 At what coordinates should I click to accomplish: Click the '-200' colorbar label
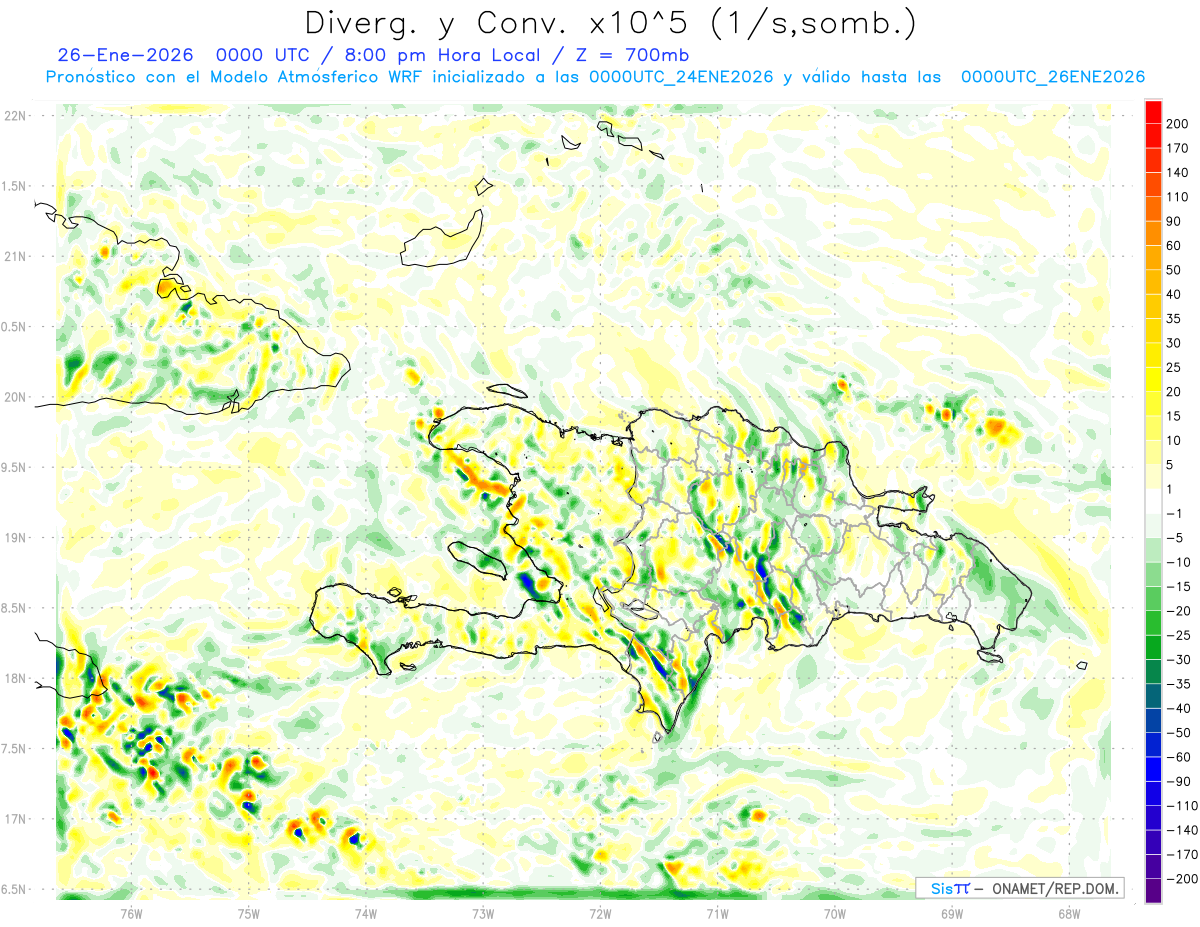pyautogui.click(x=1183, y=879)
